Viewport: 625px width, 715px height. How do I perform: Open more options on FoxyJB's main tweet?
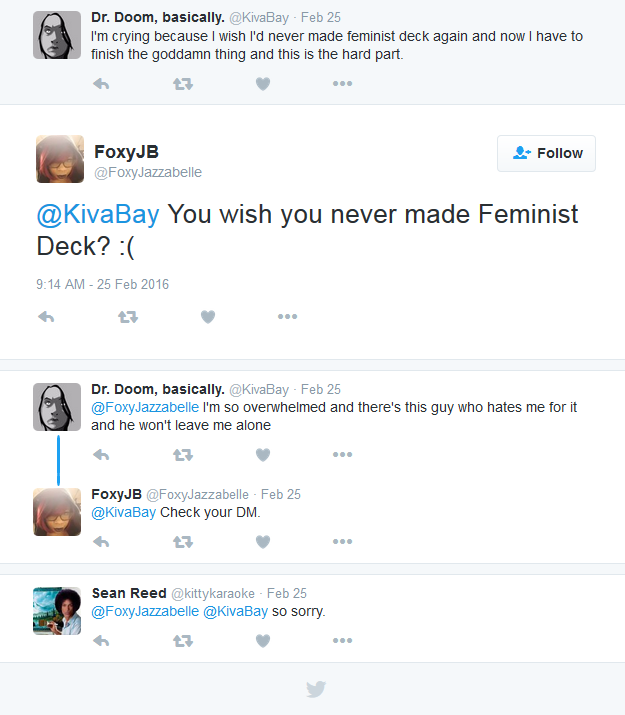pos(287,317)
